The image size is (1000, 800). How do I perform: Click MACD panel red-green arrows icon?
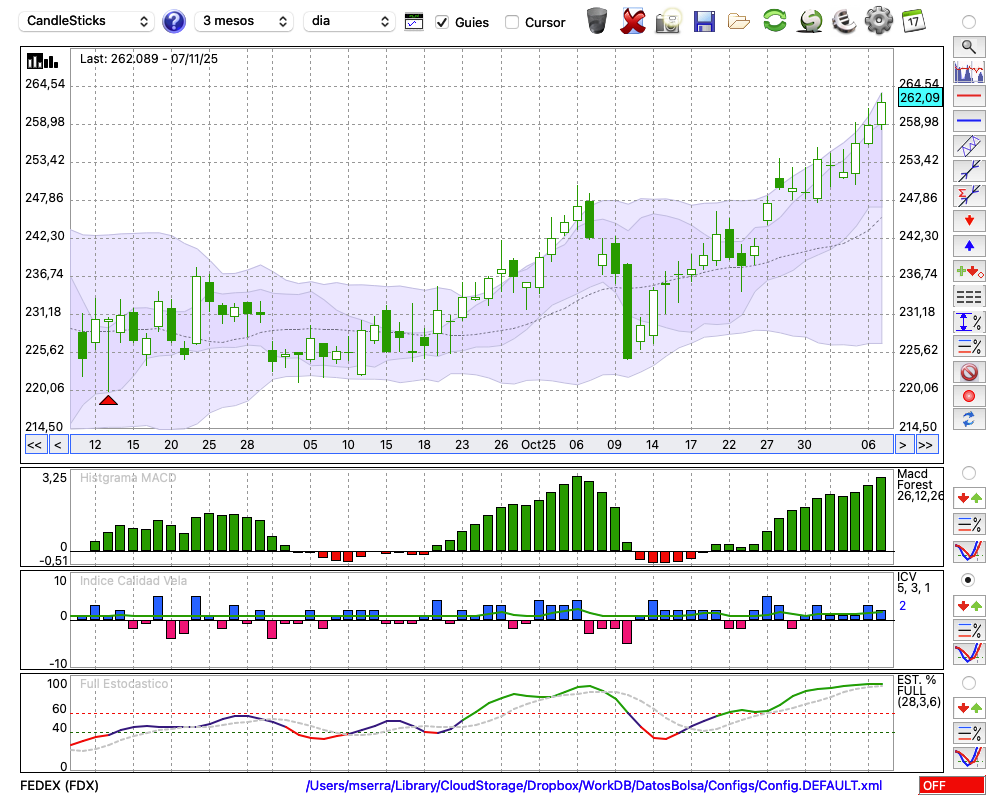tap(969, 498)
